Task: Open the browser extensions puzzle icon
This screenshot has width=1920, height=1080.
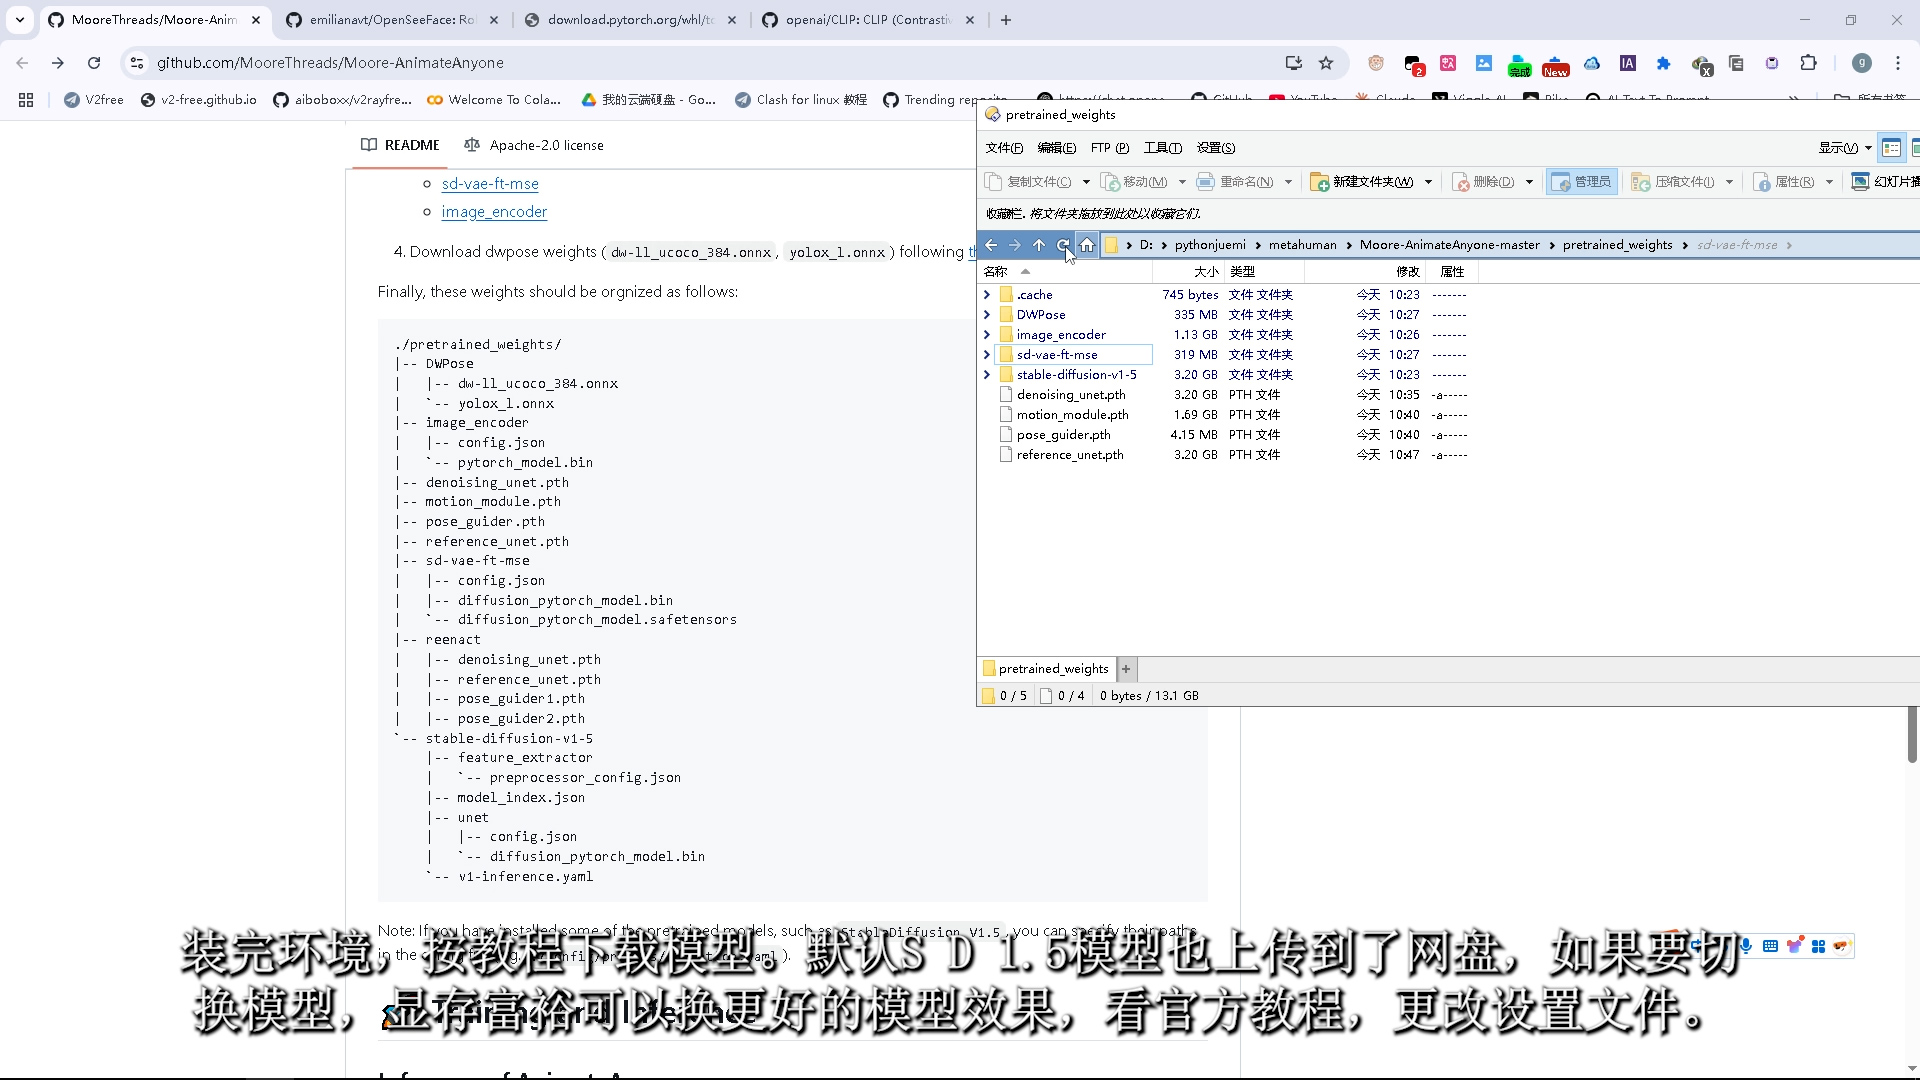Action: click(x=1808, y=63)
